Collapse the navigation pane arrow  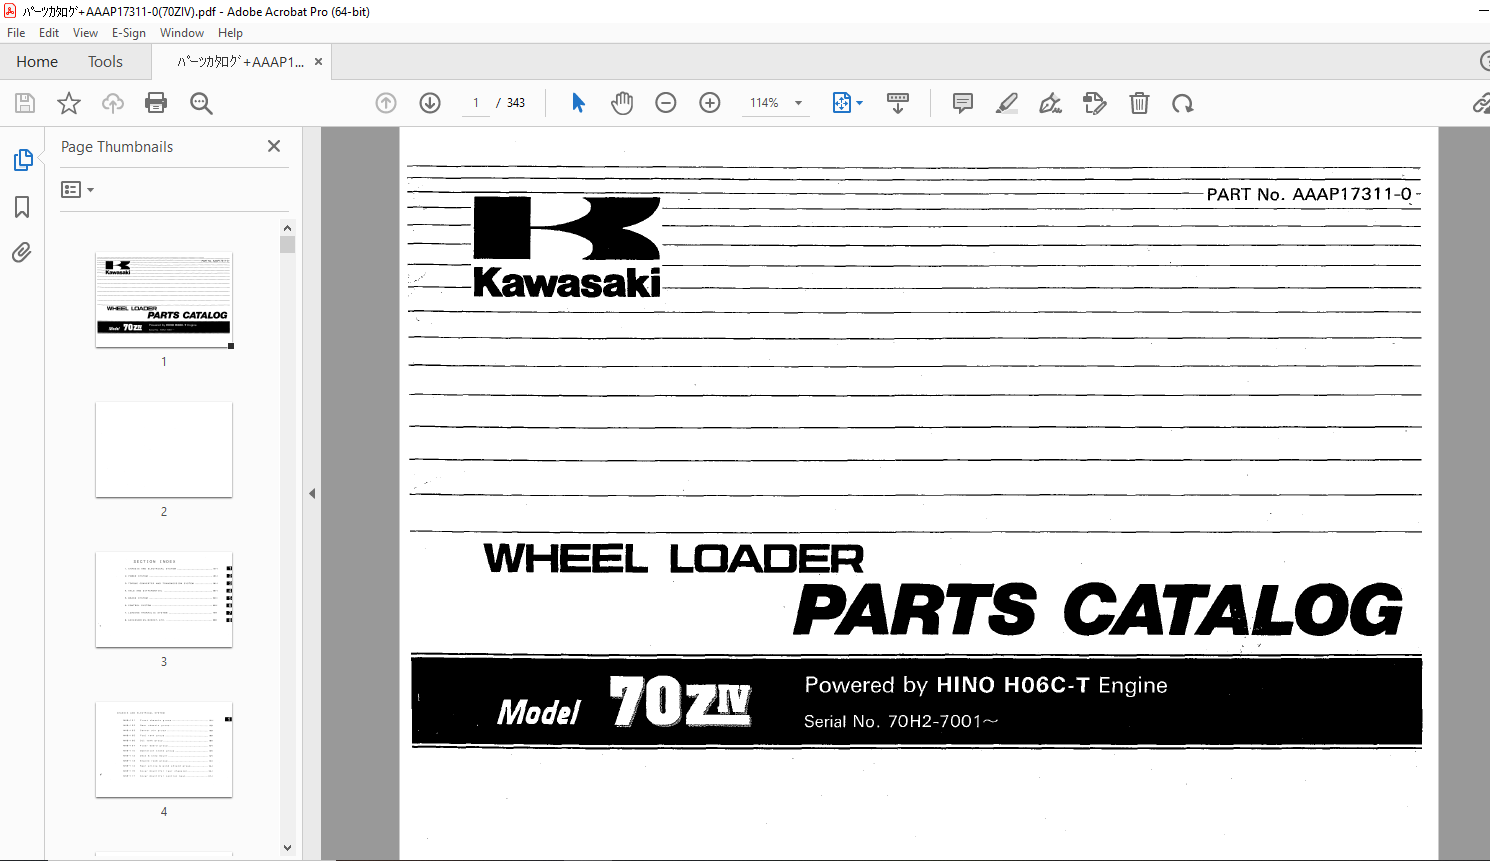[312, 493]
